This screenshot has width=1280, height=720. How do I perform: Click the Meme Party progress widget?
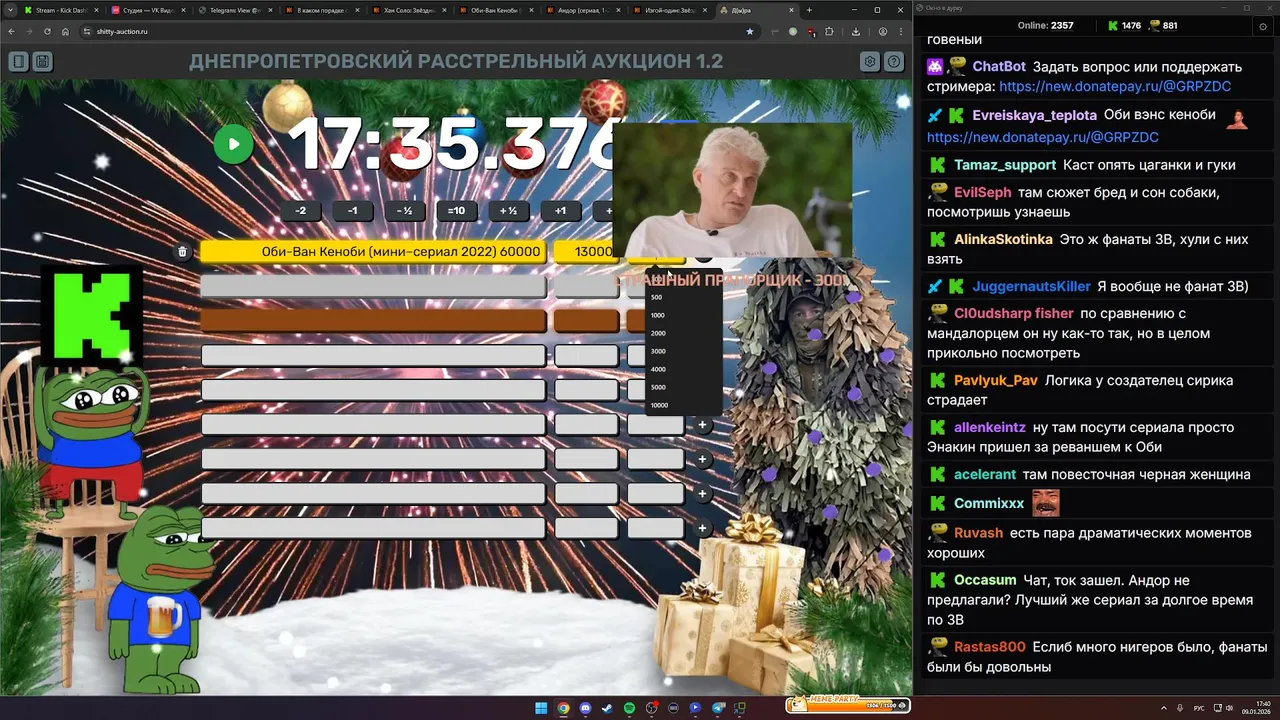pyautogui.click(x=846, y=705)
